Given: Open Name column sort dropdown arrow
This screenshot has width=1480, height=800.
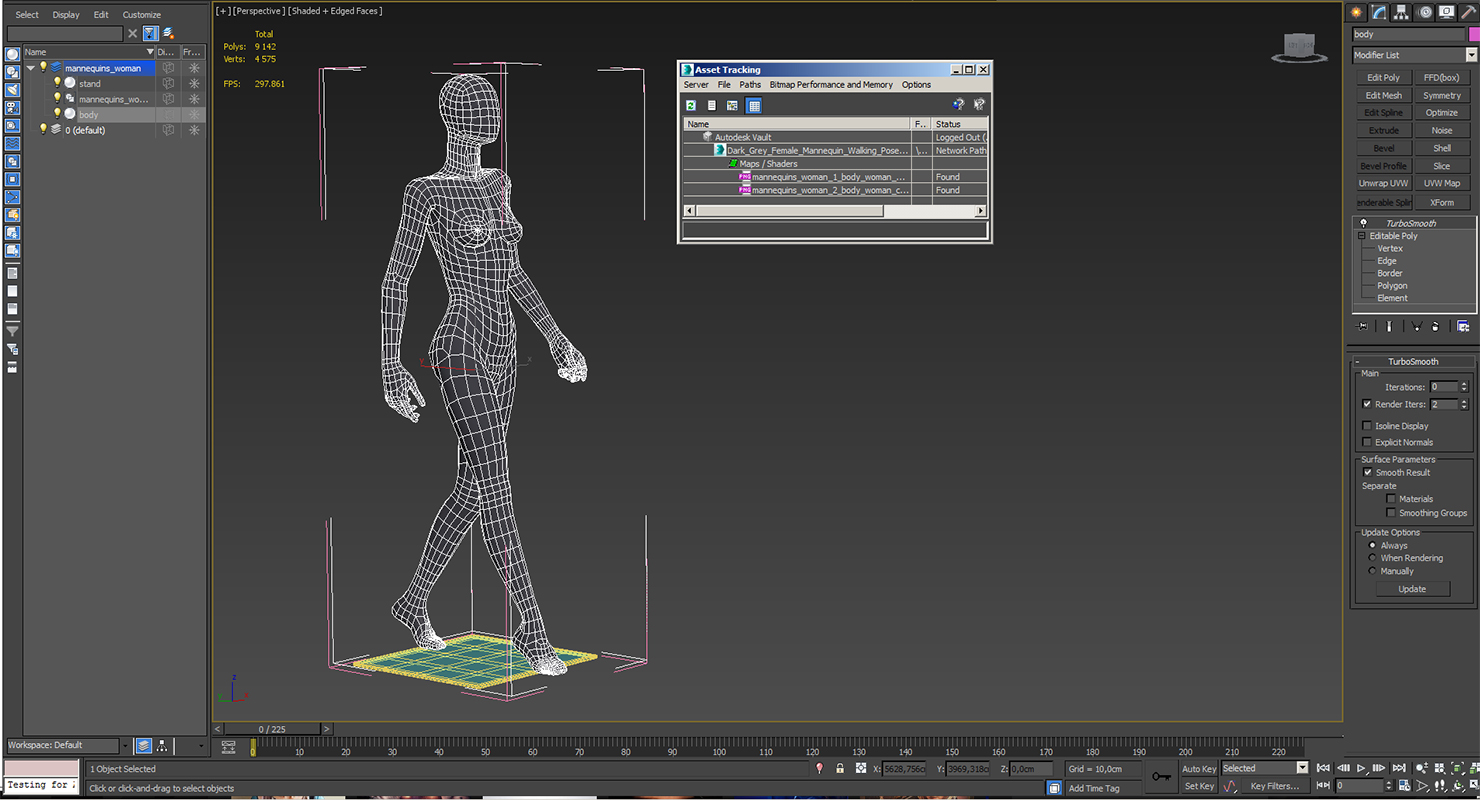Looking at the screenshot, I should pyautogui.click(x=150, y=52).
